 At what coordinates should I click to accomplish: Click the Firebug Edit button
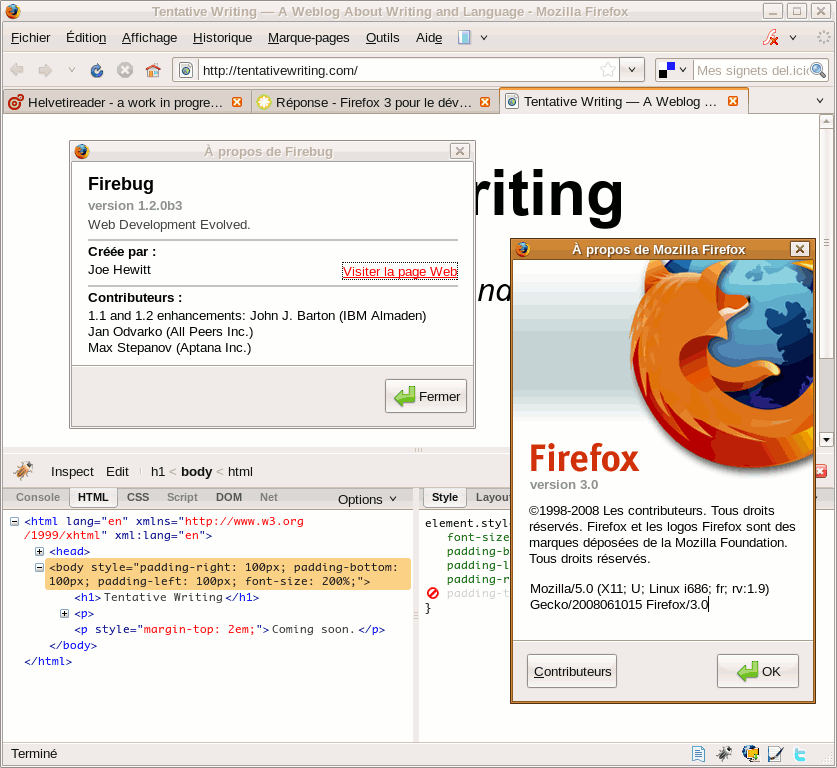(x=117, y=471)
